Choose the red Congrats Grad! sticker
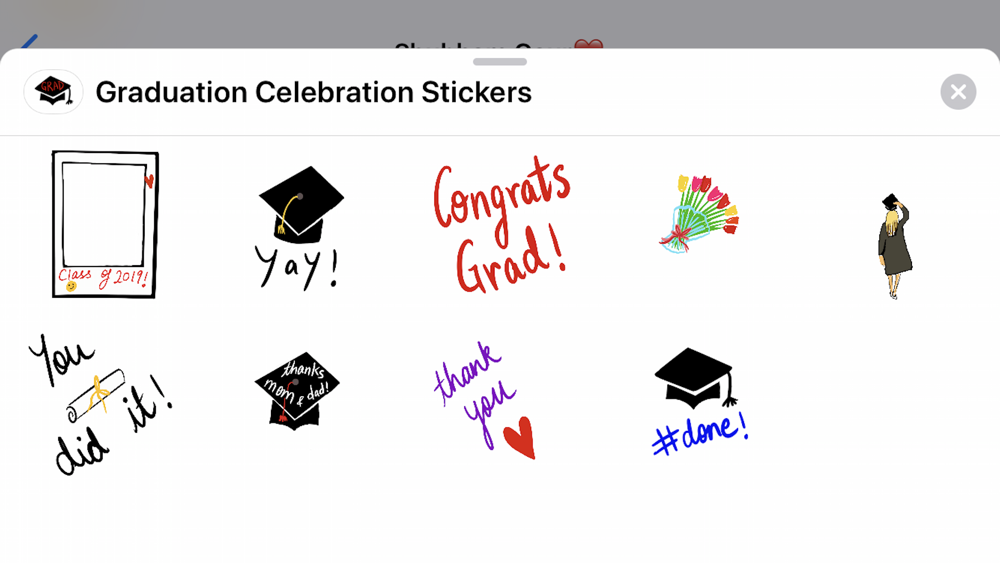This screenshot has height=563, width=1000. 501,224
